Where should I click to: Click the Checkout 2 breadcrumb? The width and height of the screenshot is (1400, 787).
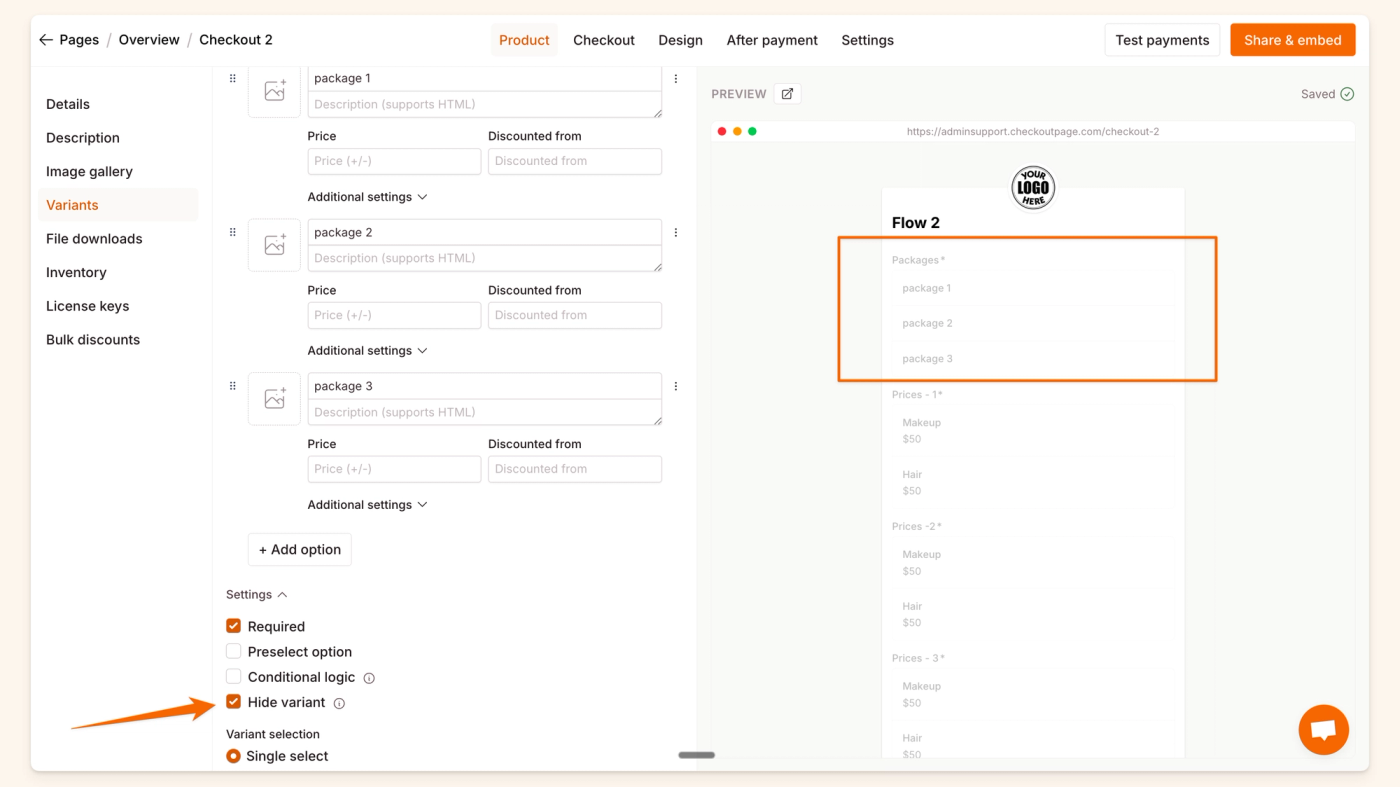(236, 40)
